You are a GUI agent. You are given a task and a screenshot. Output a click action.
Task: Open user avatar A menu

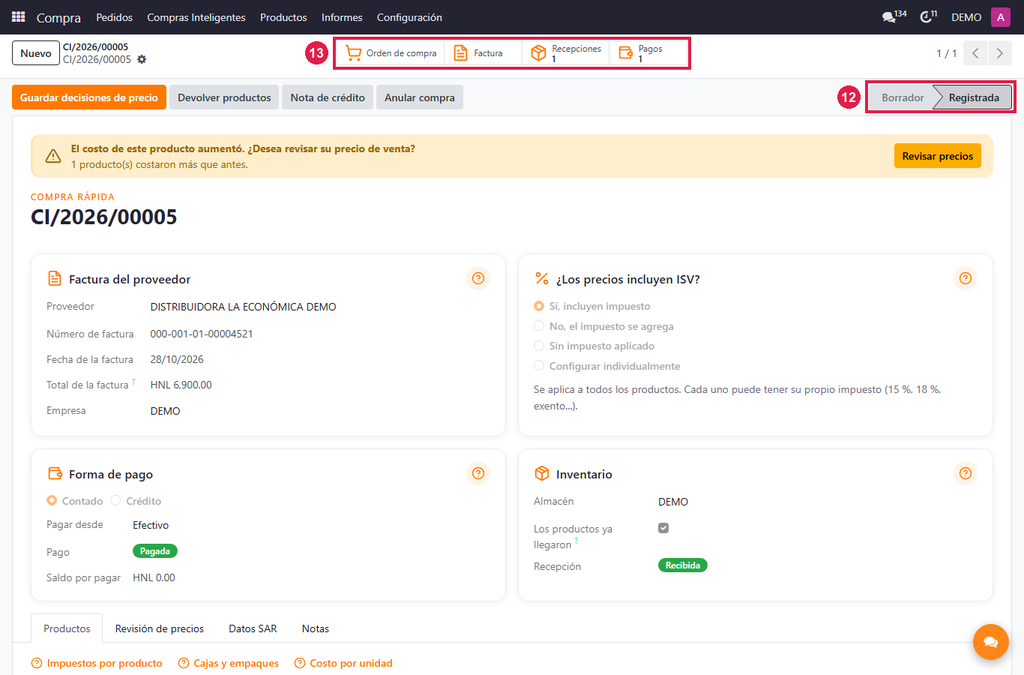point(1000,17)
